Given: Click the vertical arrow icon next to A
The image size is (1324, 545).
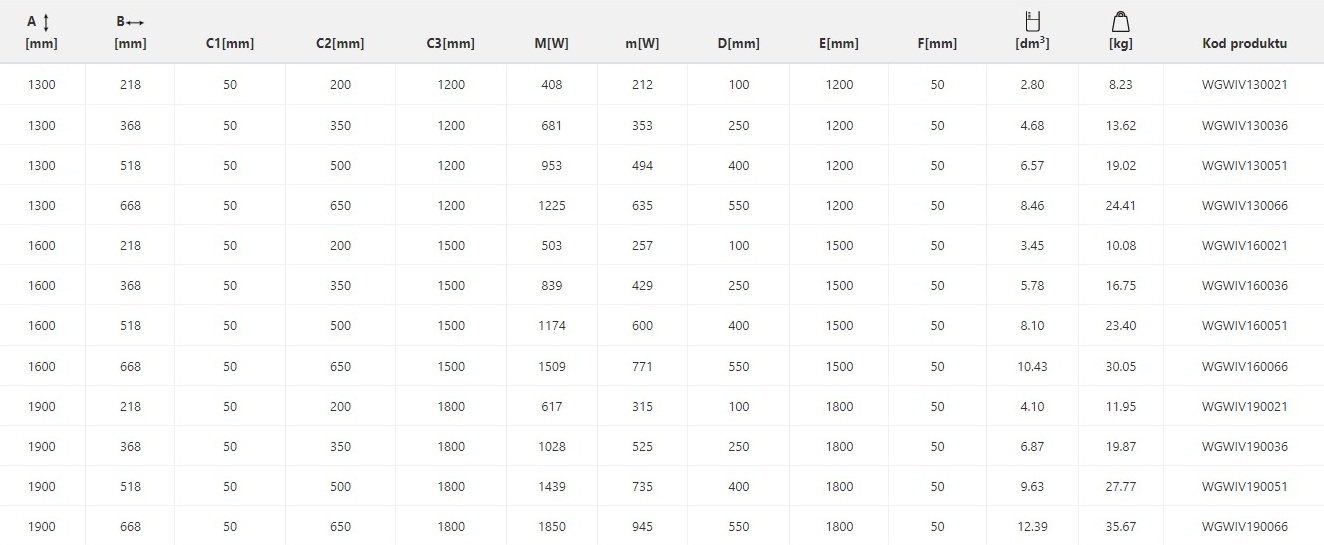Looking at the screenshot, I should click(46, 22).
